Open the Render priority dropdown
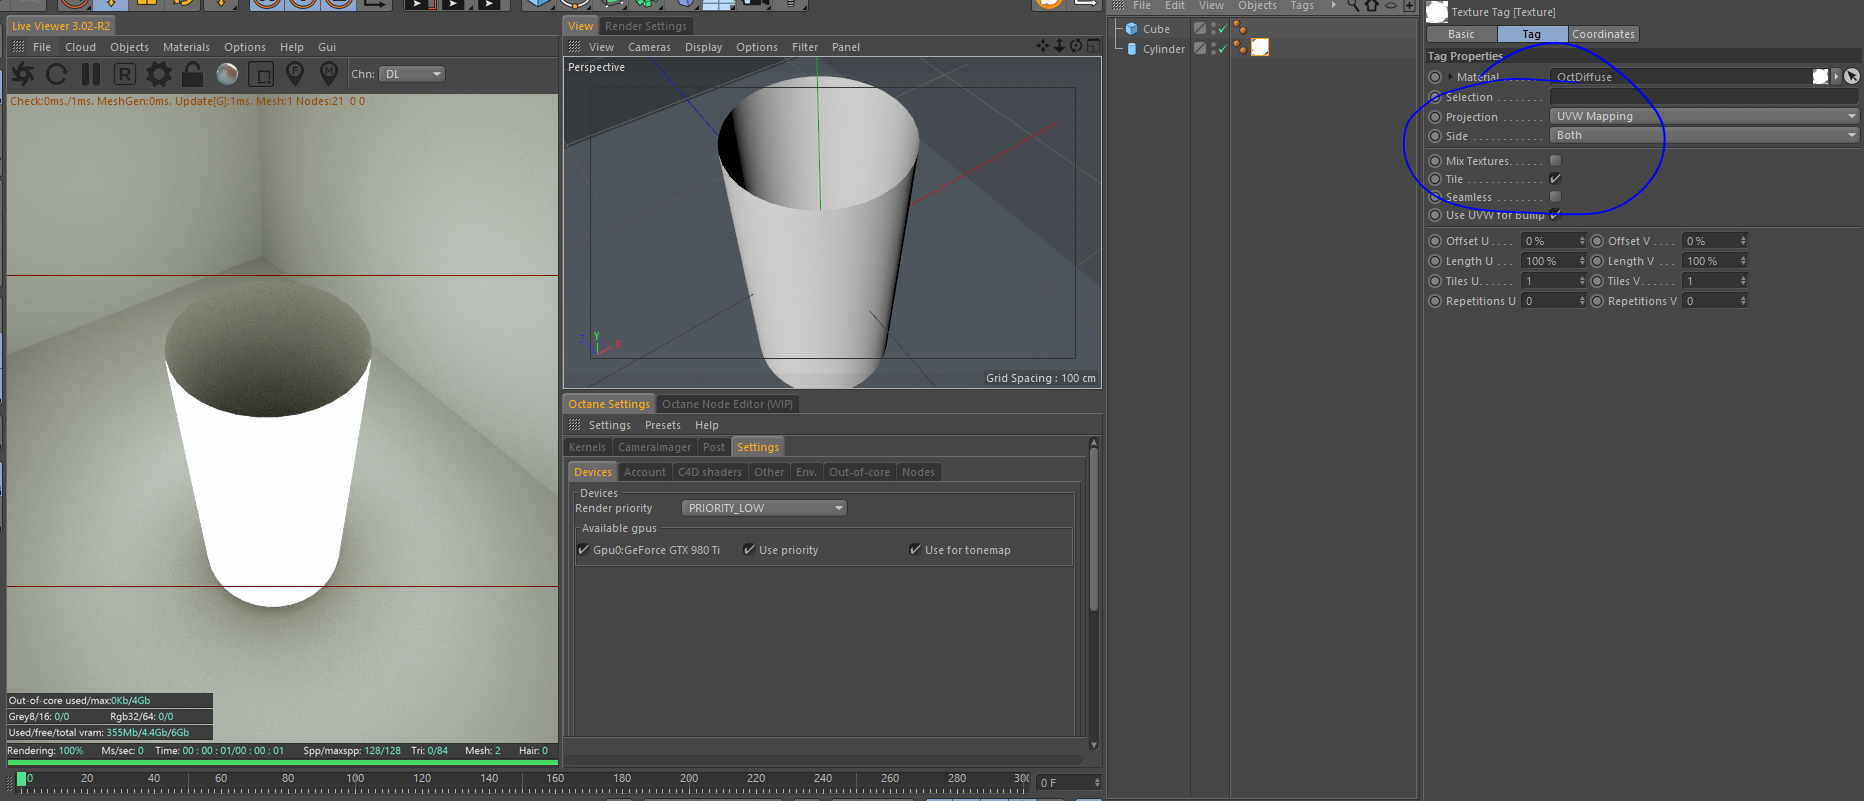1864x801 pixels. tap(764, 508)
